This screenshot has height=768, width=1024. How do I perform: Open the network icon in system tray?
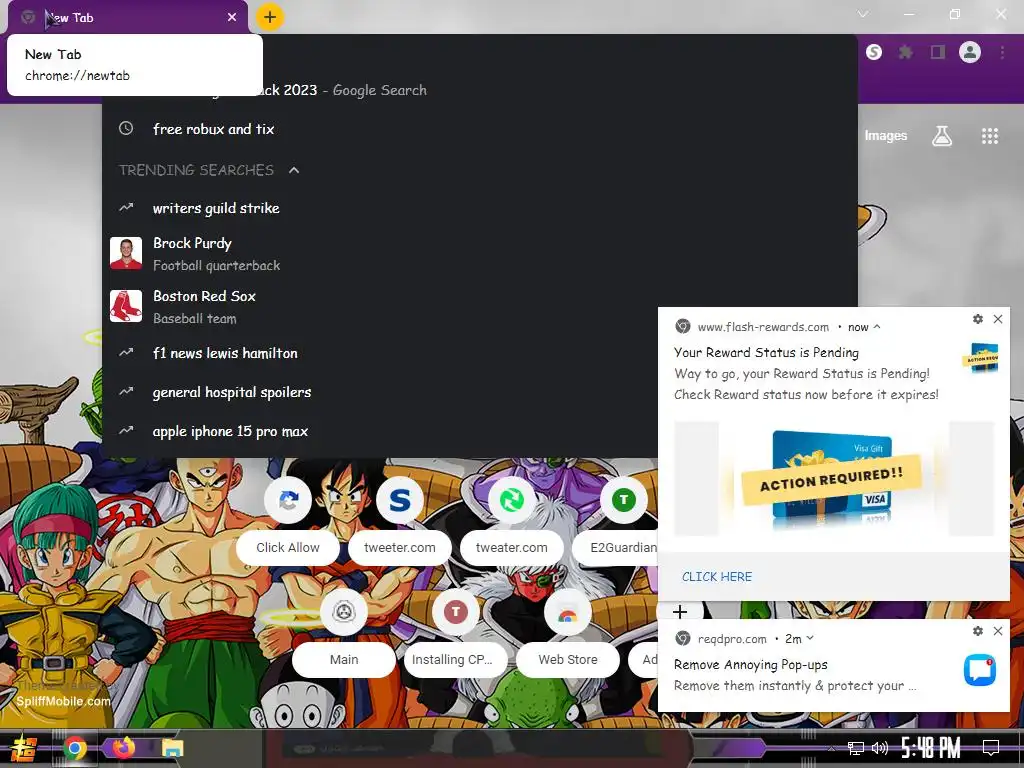pos(855,748)
